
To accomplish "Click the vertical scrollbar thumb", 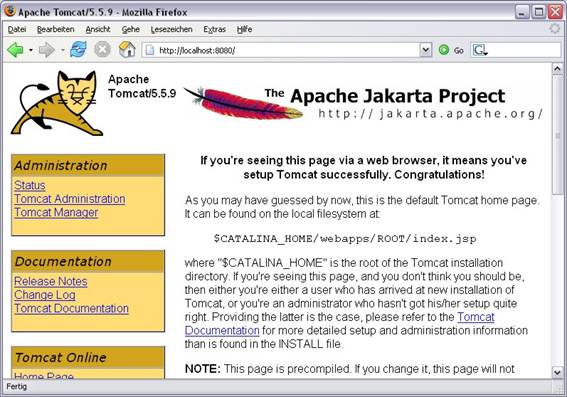I will (557, 135).
